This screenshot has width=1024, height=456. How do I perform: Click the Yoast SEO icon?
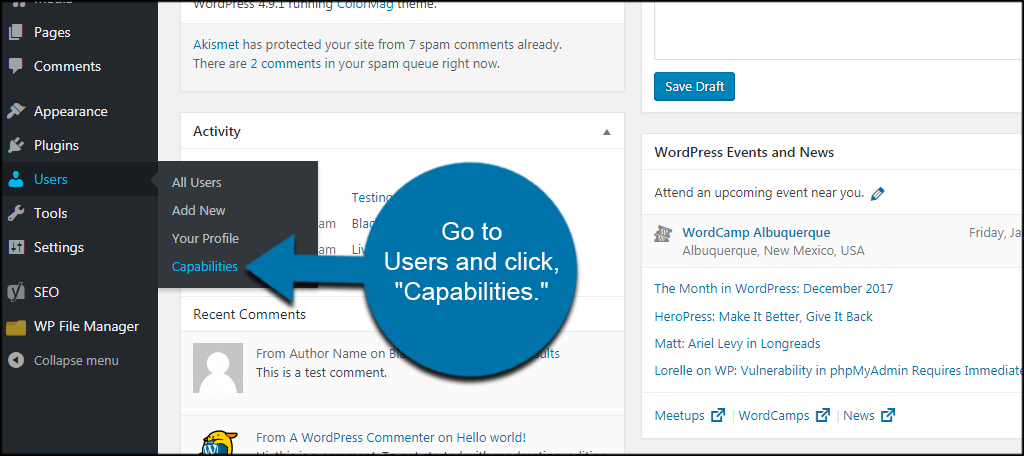tap(16, 292)
